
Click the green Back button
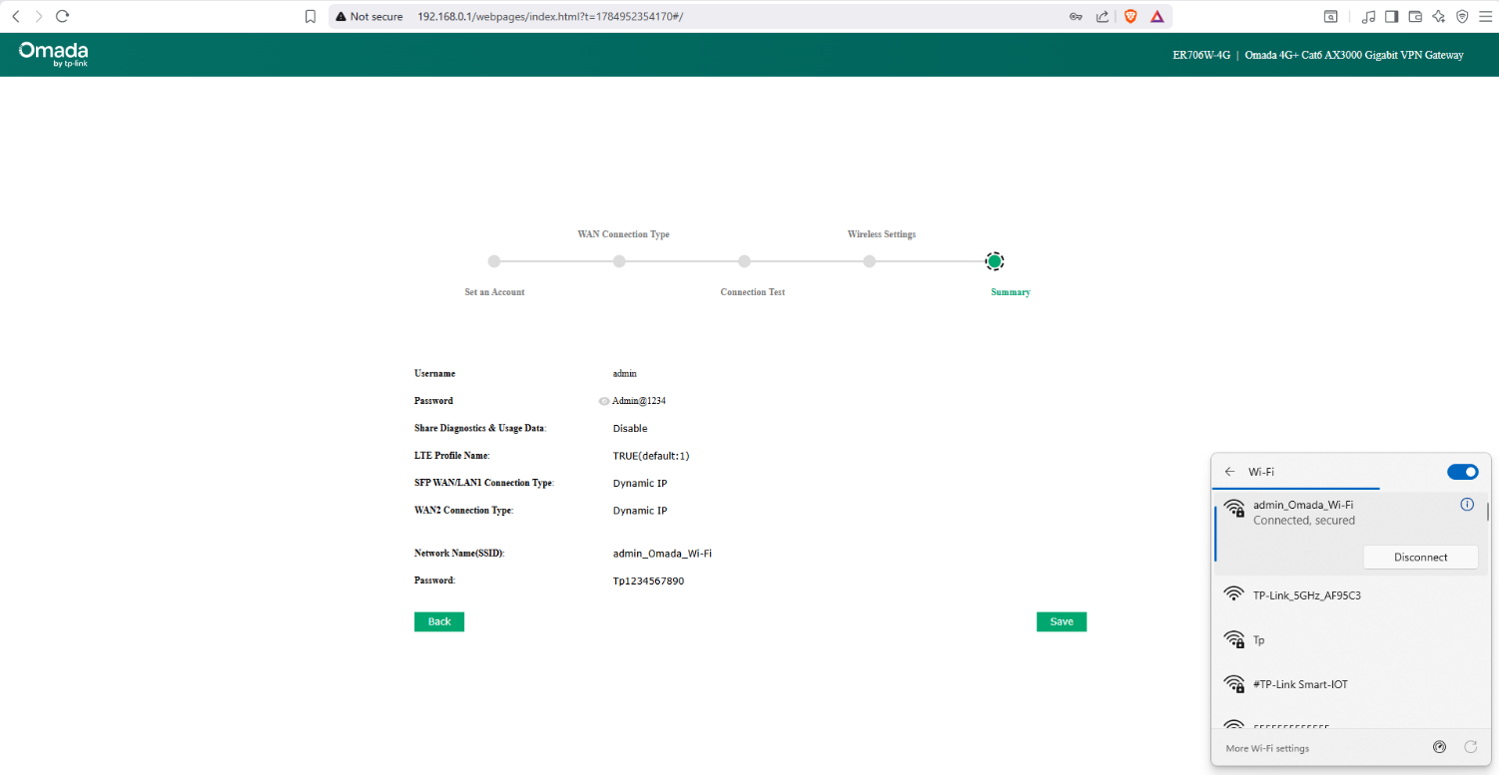pos(439,622)
